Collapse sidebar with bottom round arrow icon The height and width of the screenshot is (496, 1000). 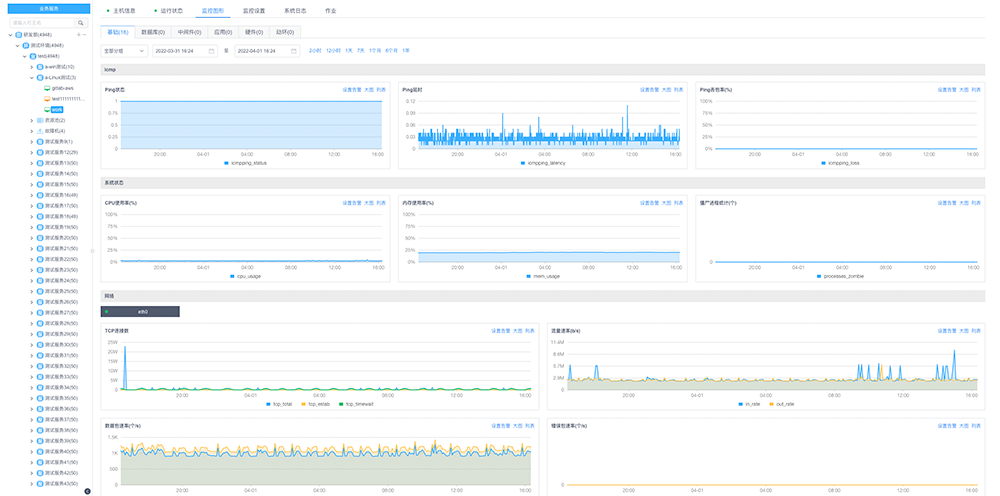87,491
